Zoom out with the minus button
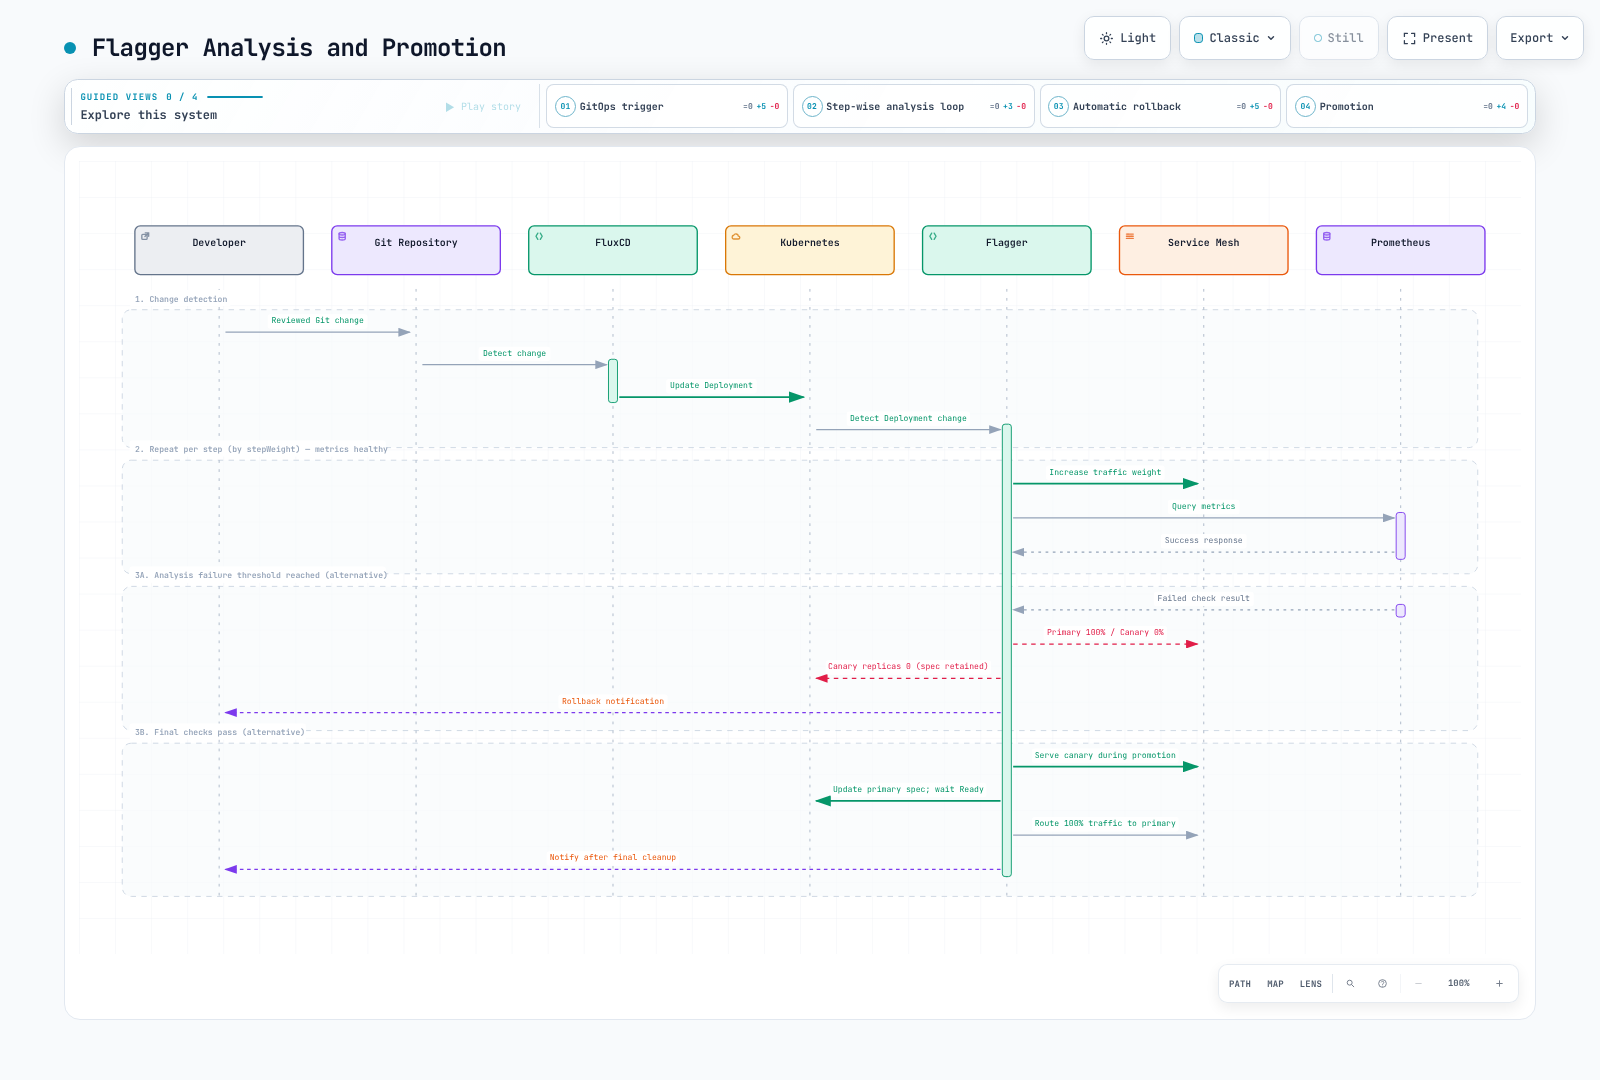The height and width of the screenshot is (1080, 1600). click(x=1418, y=984)
